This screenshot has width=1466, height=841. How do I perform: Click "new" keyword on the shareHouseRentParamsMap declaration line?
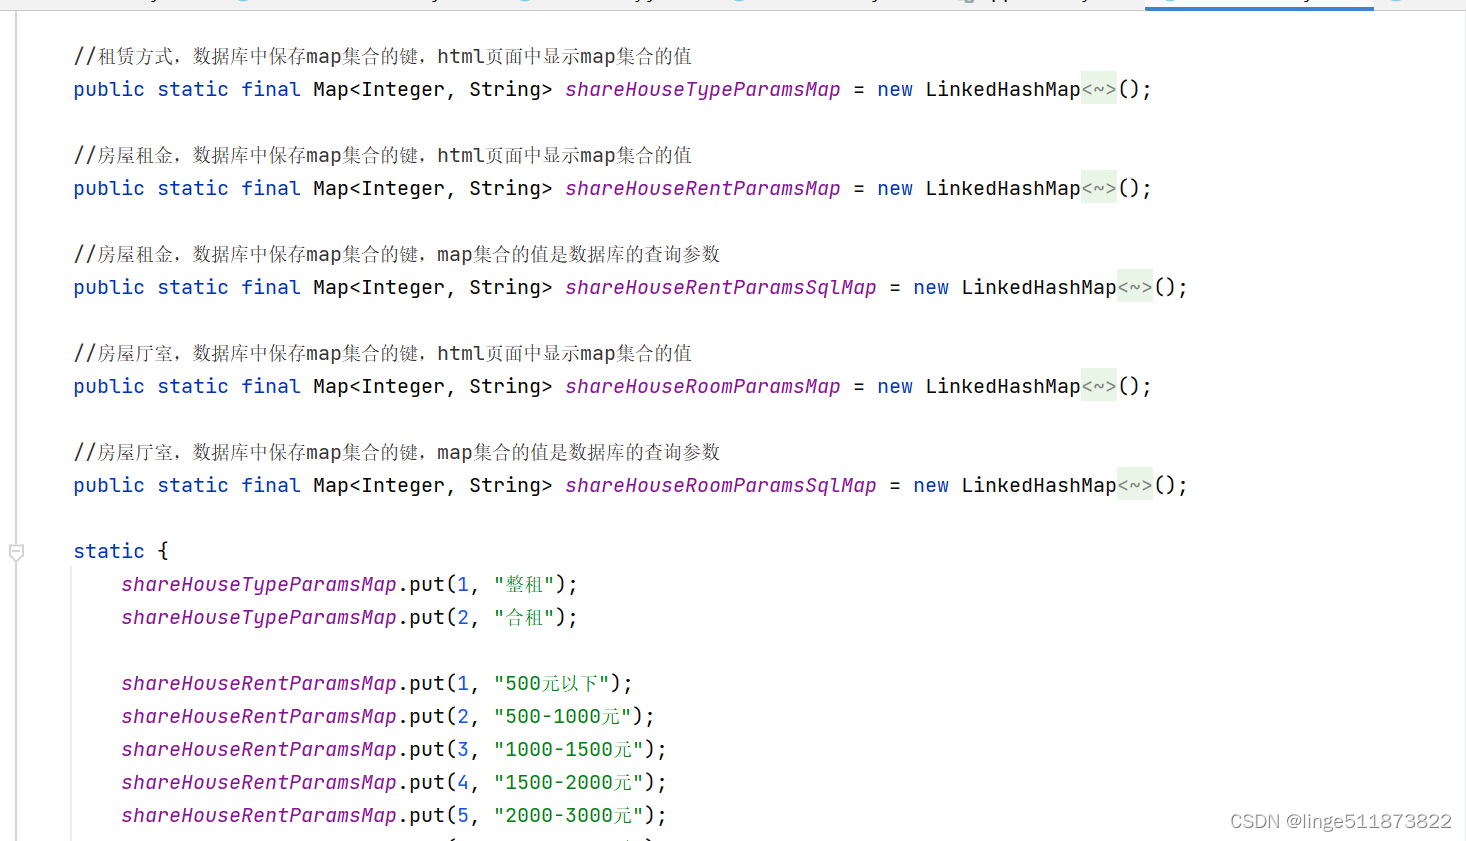tap(895, 189)
